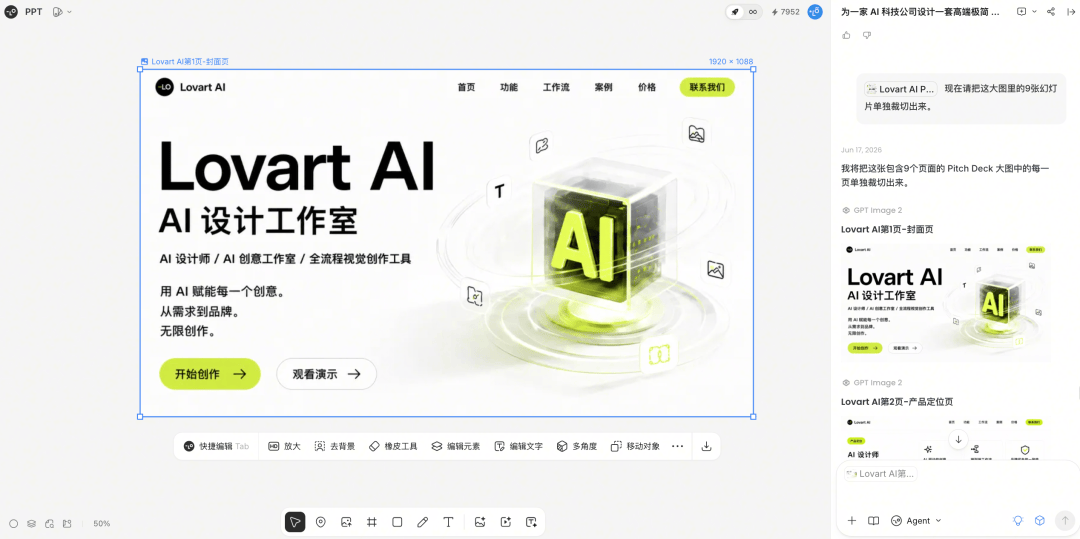
Task: Click the 去背景 remove background tool
Action: [x=335, y=446]
